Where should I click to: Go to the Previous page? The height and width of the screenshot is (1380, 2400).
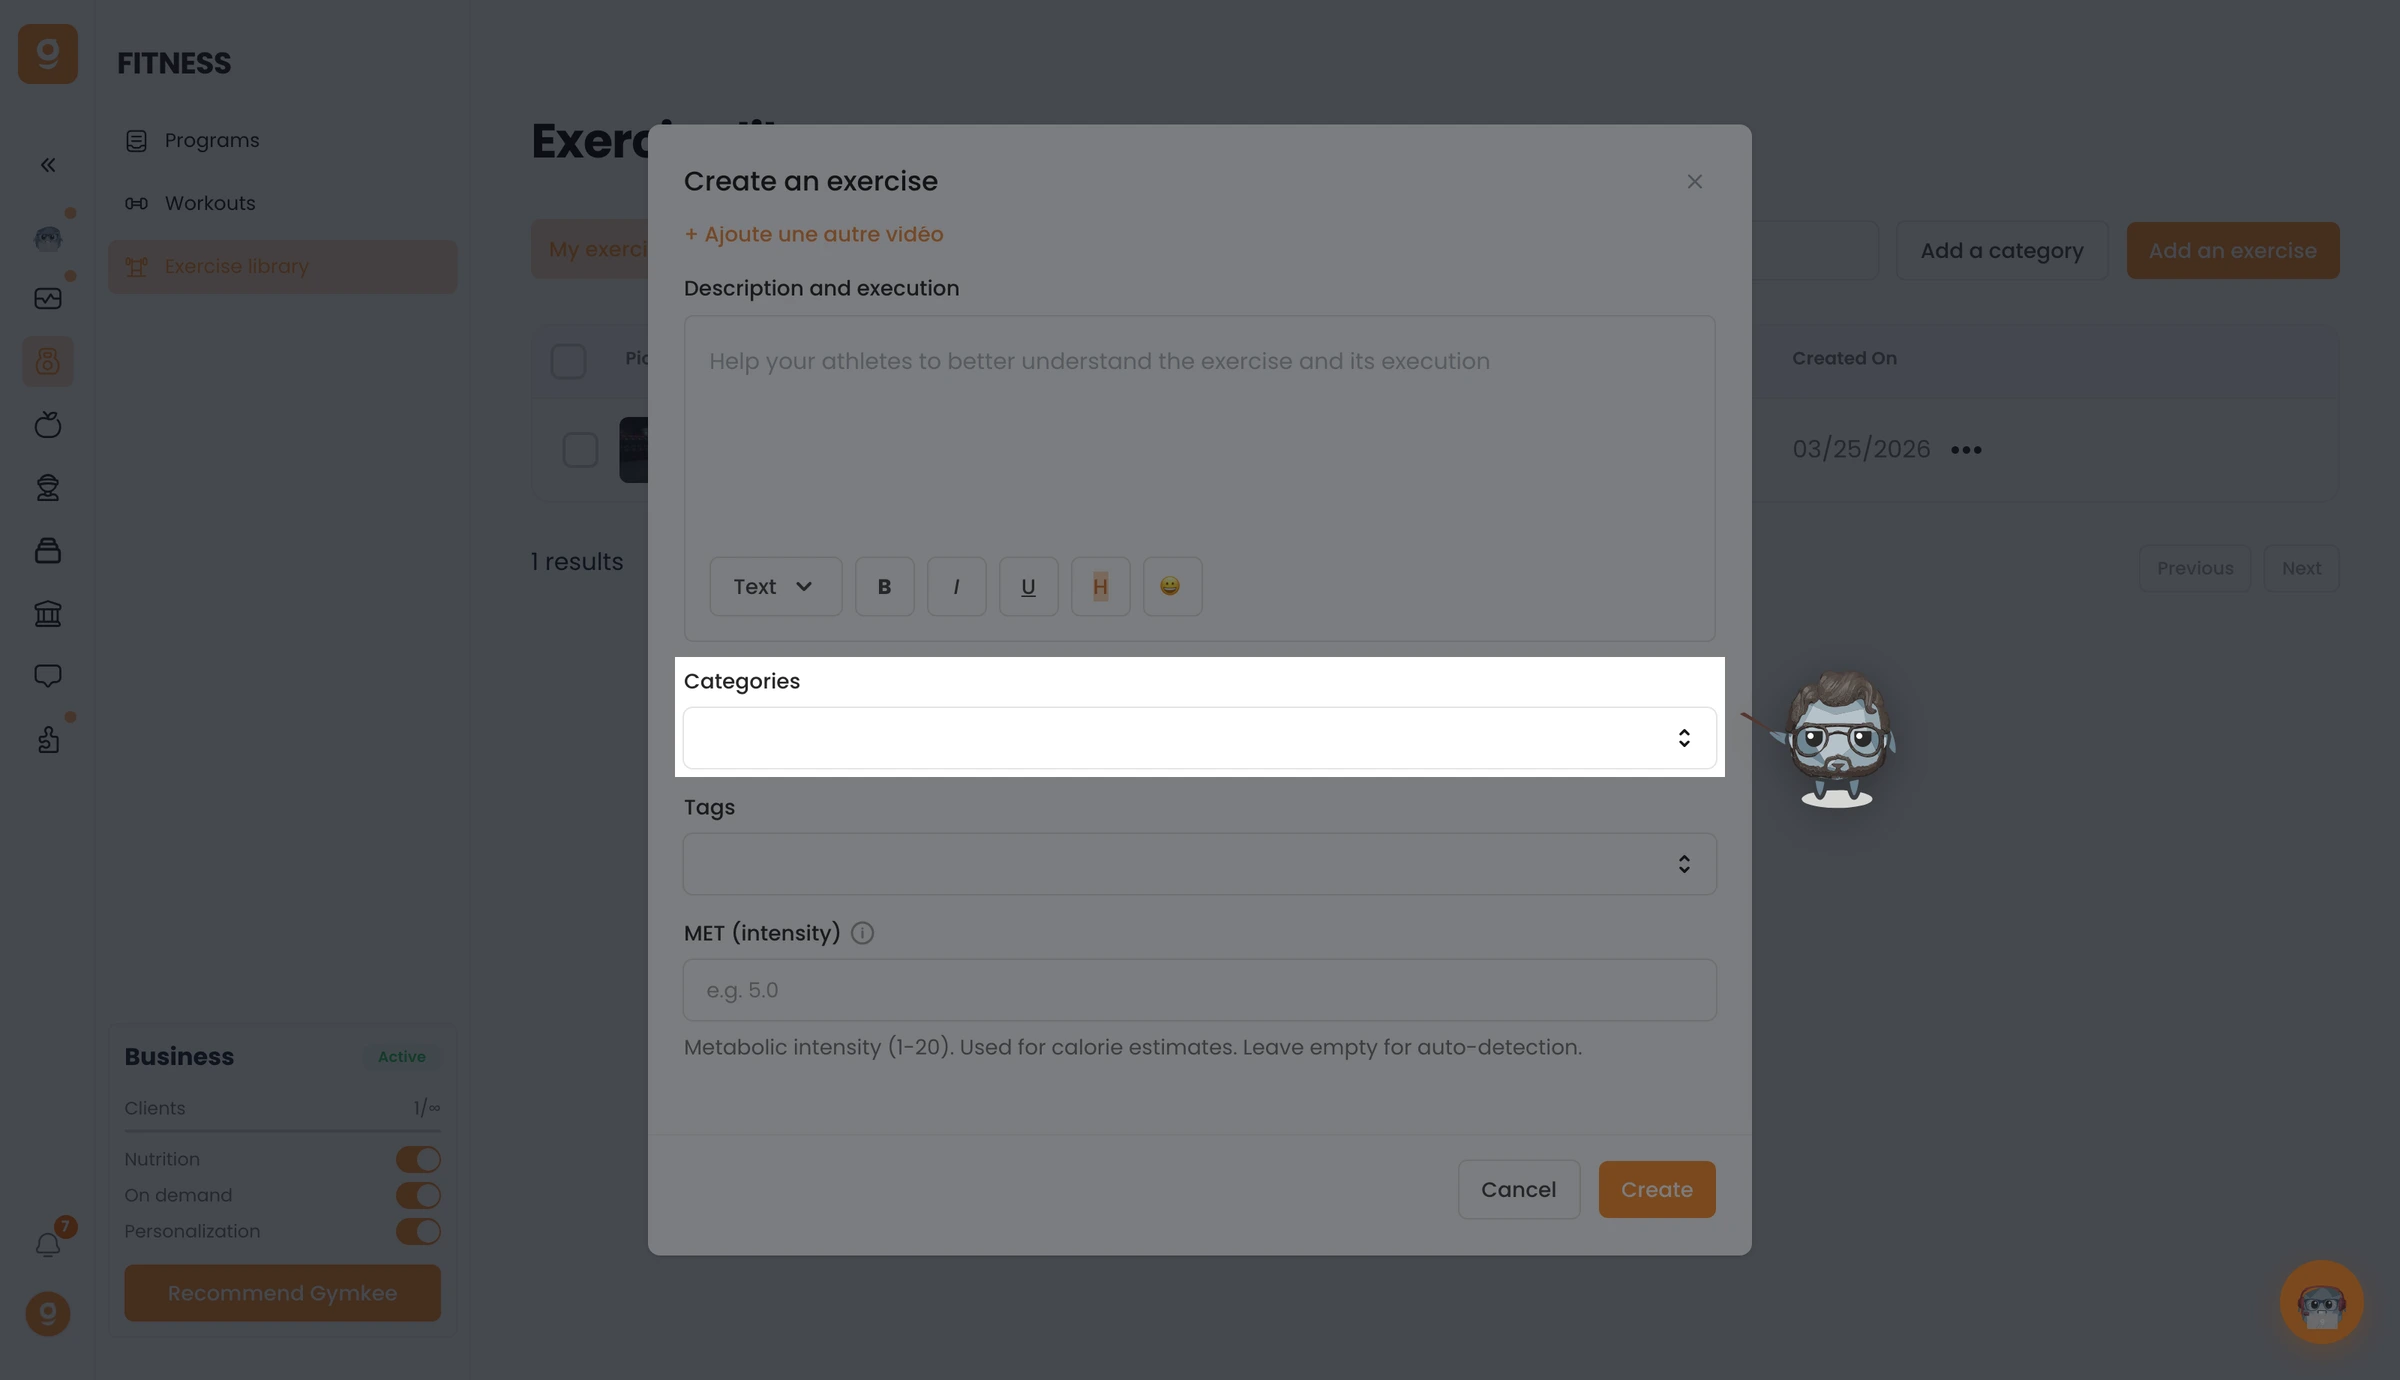point(2194,568)
